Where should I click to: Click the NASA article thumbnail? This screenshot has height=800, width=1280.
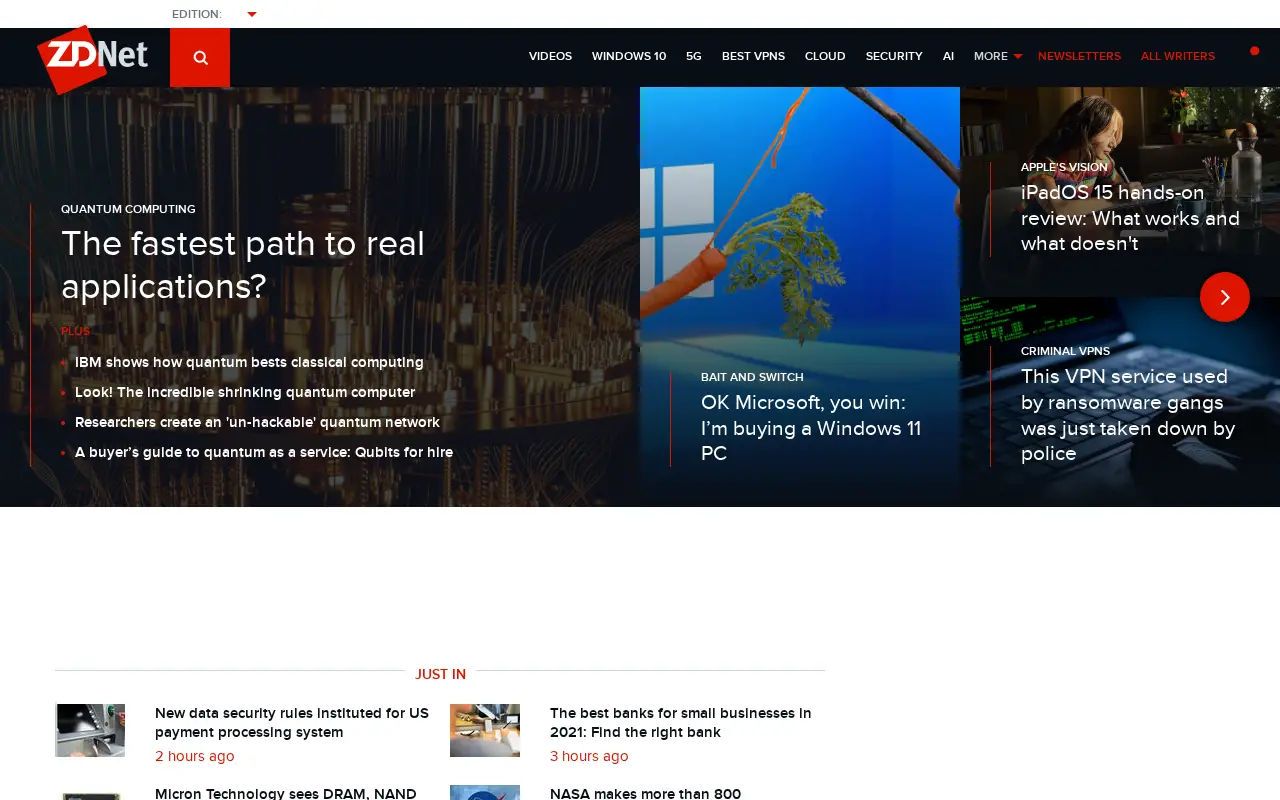click(x=485, y=793)
